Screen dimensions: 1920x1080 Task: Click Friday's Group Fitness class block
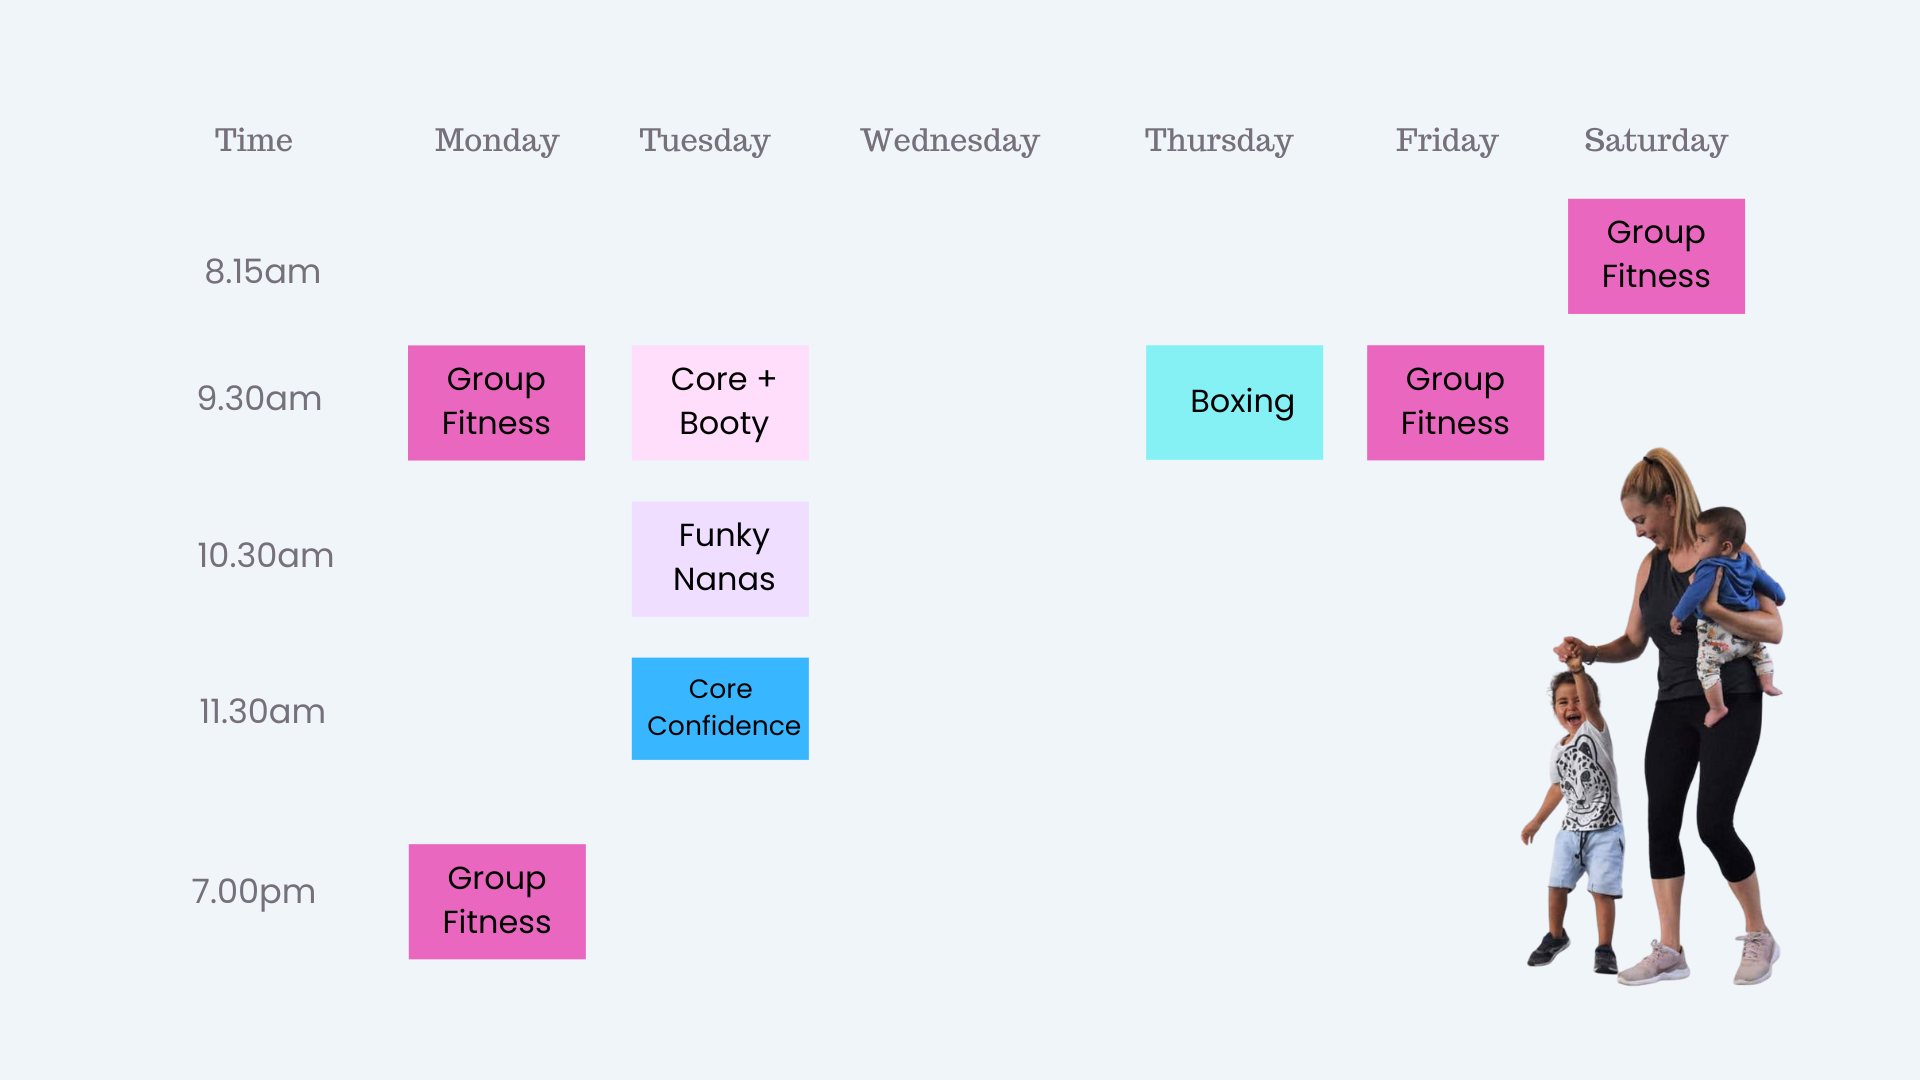point(1455,402)
